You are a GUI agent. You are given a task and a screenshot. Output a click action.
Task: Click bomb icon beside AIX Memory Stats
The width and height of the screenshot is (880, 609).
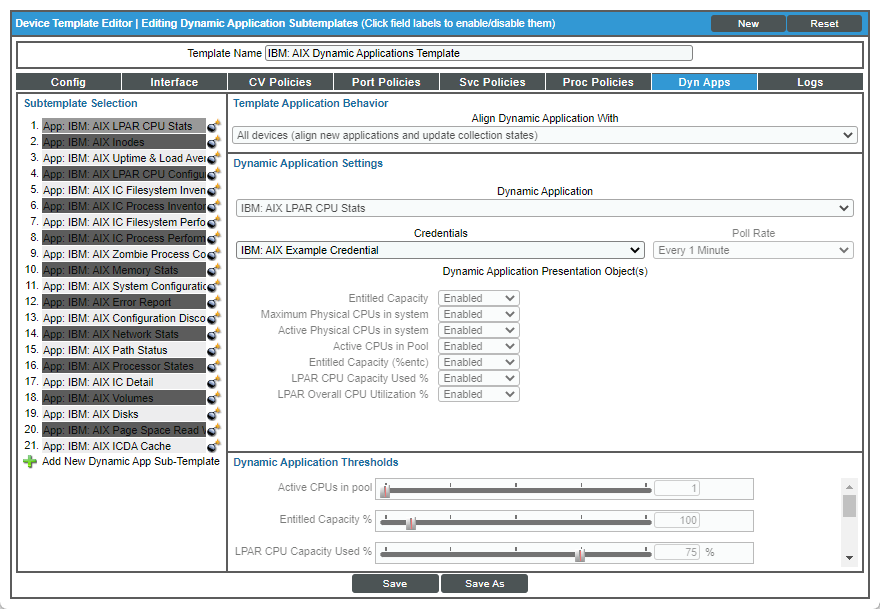(214, 270)
